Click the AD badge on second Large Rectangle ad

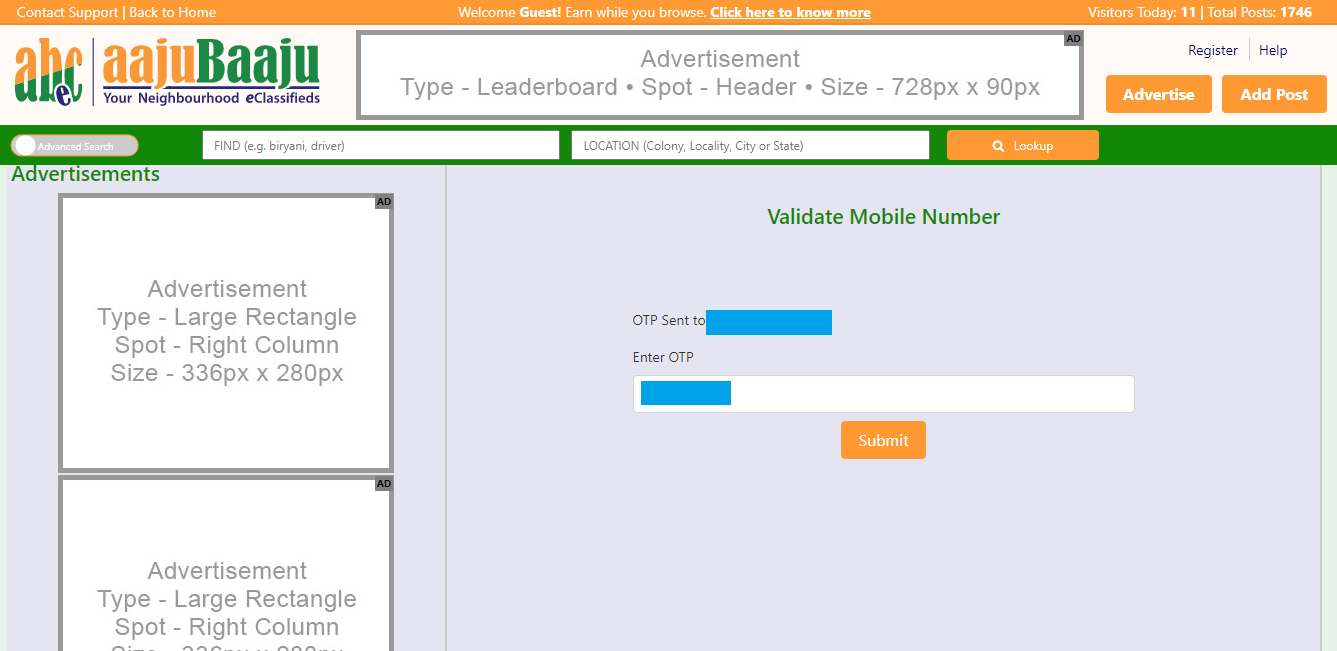tap(384, 484)
